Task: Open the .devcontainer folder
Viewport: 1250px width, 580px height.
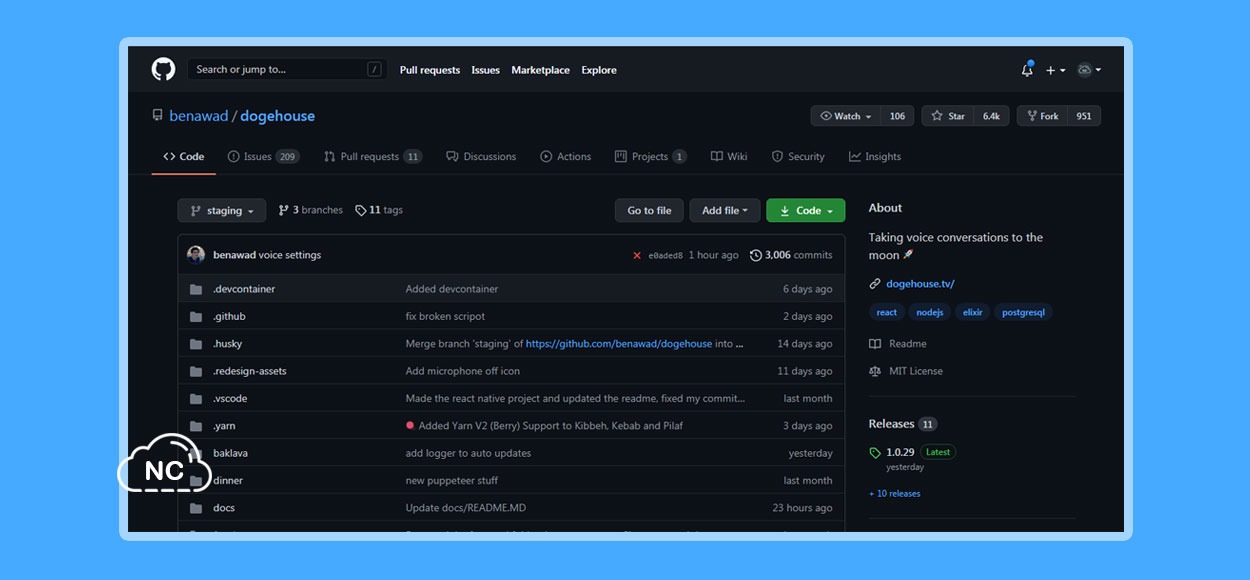Action: pos(244,289)
